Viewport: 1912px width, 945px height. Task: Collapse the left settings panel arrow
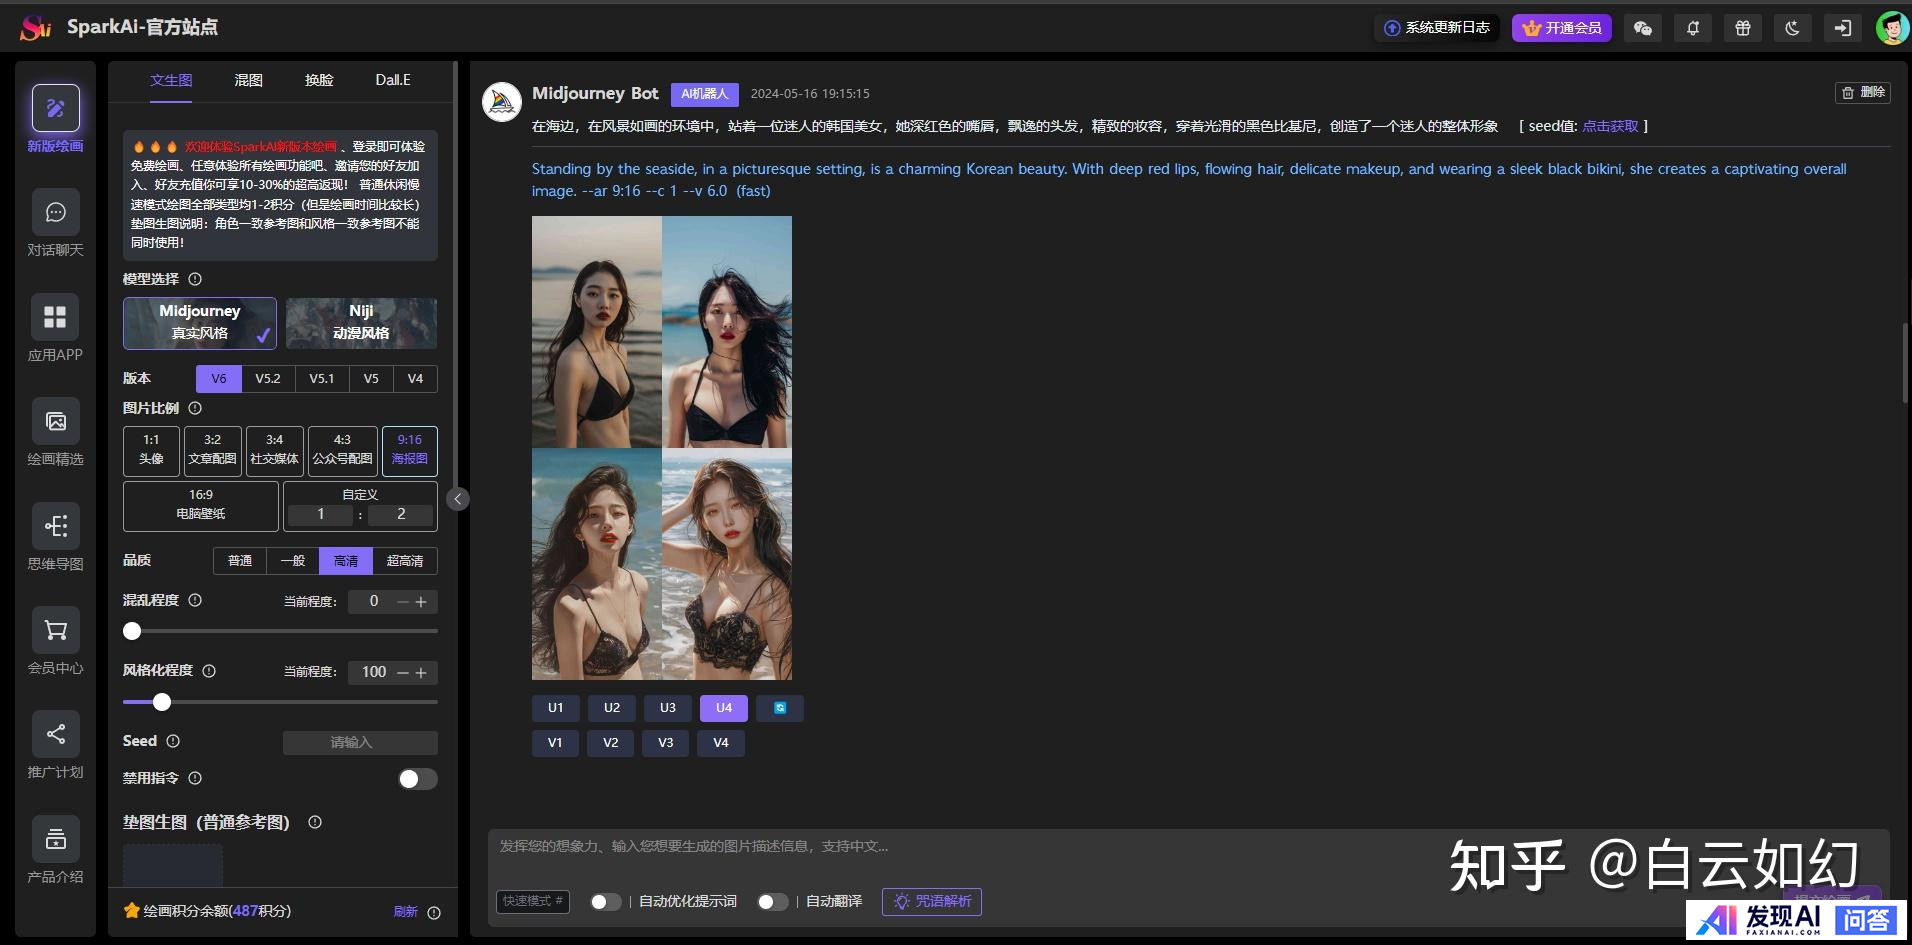(x=458, y=499)
